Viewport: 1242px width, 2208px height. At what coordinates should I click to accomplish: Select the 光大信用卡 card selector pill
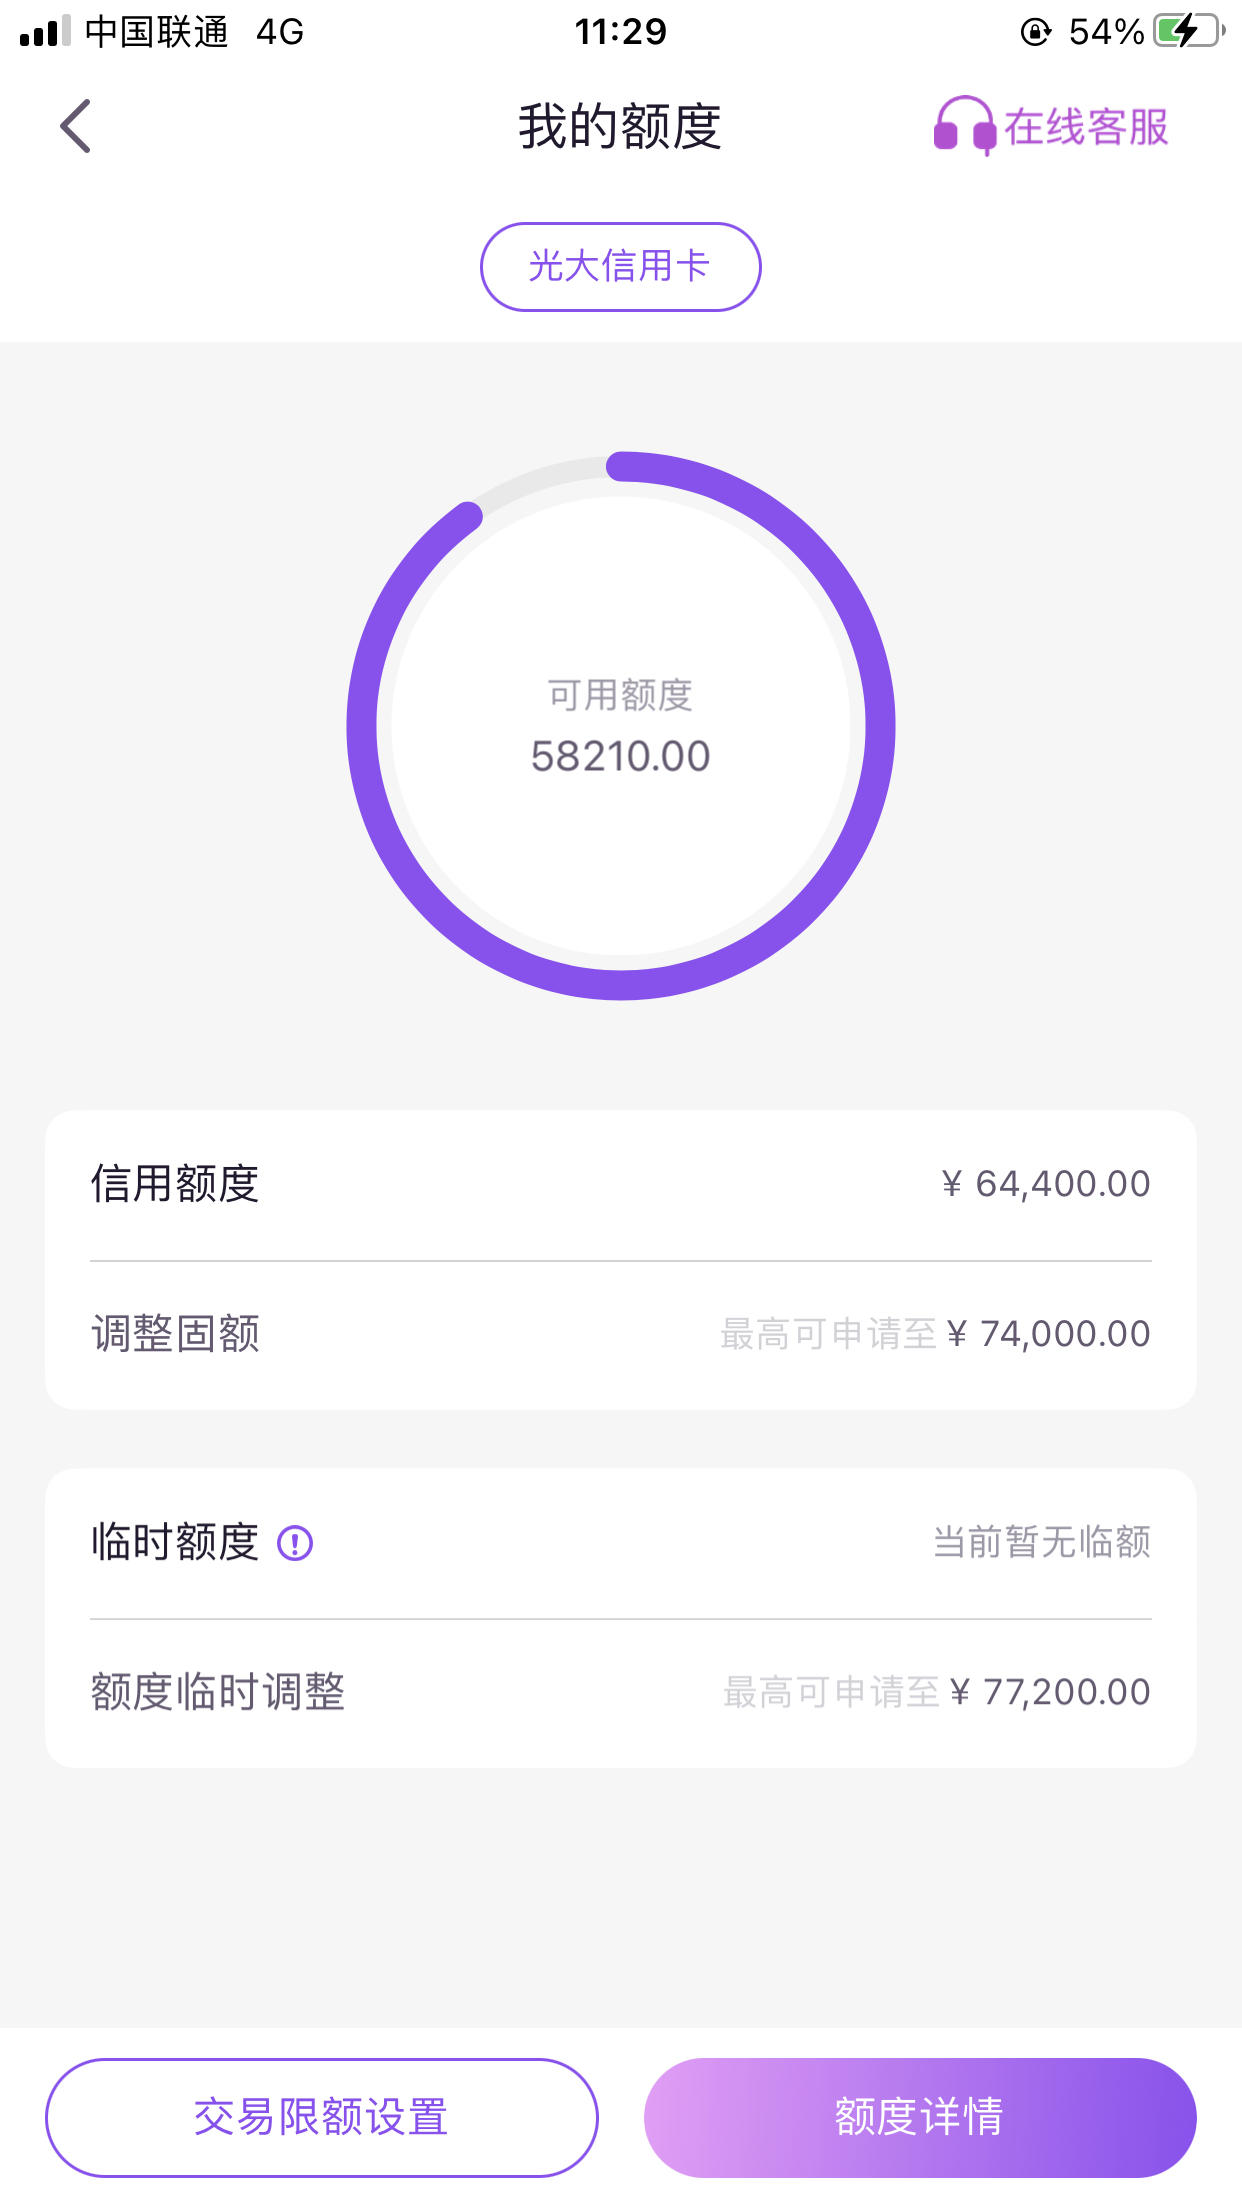pyautogui.click(x=620, y=266)
